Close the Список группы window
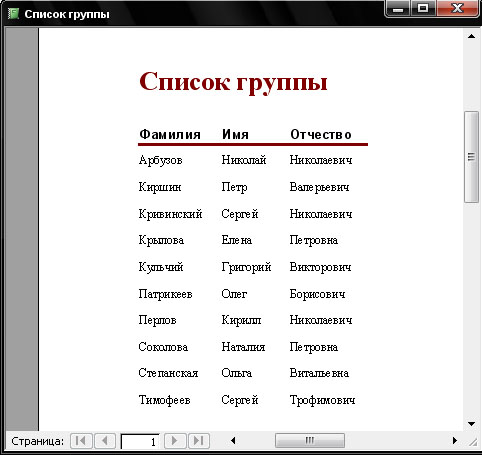The image size is (482, 455). tap(458, 8)
